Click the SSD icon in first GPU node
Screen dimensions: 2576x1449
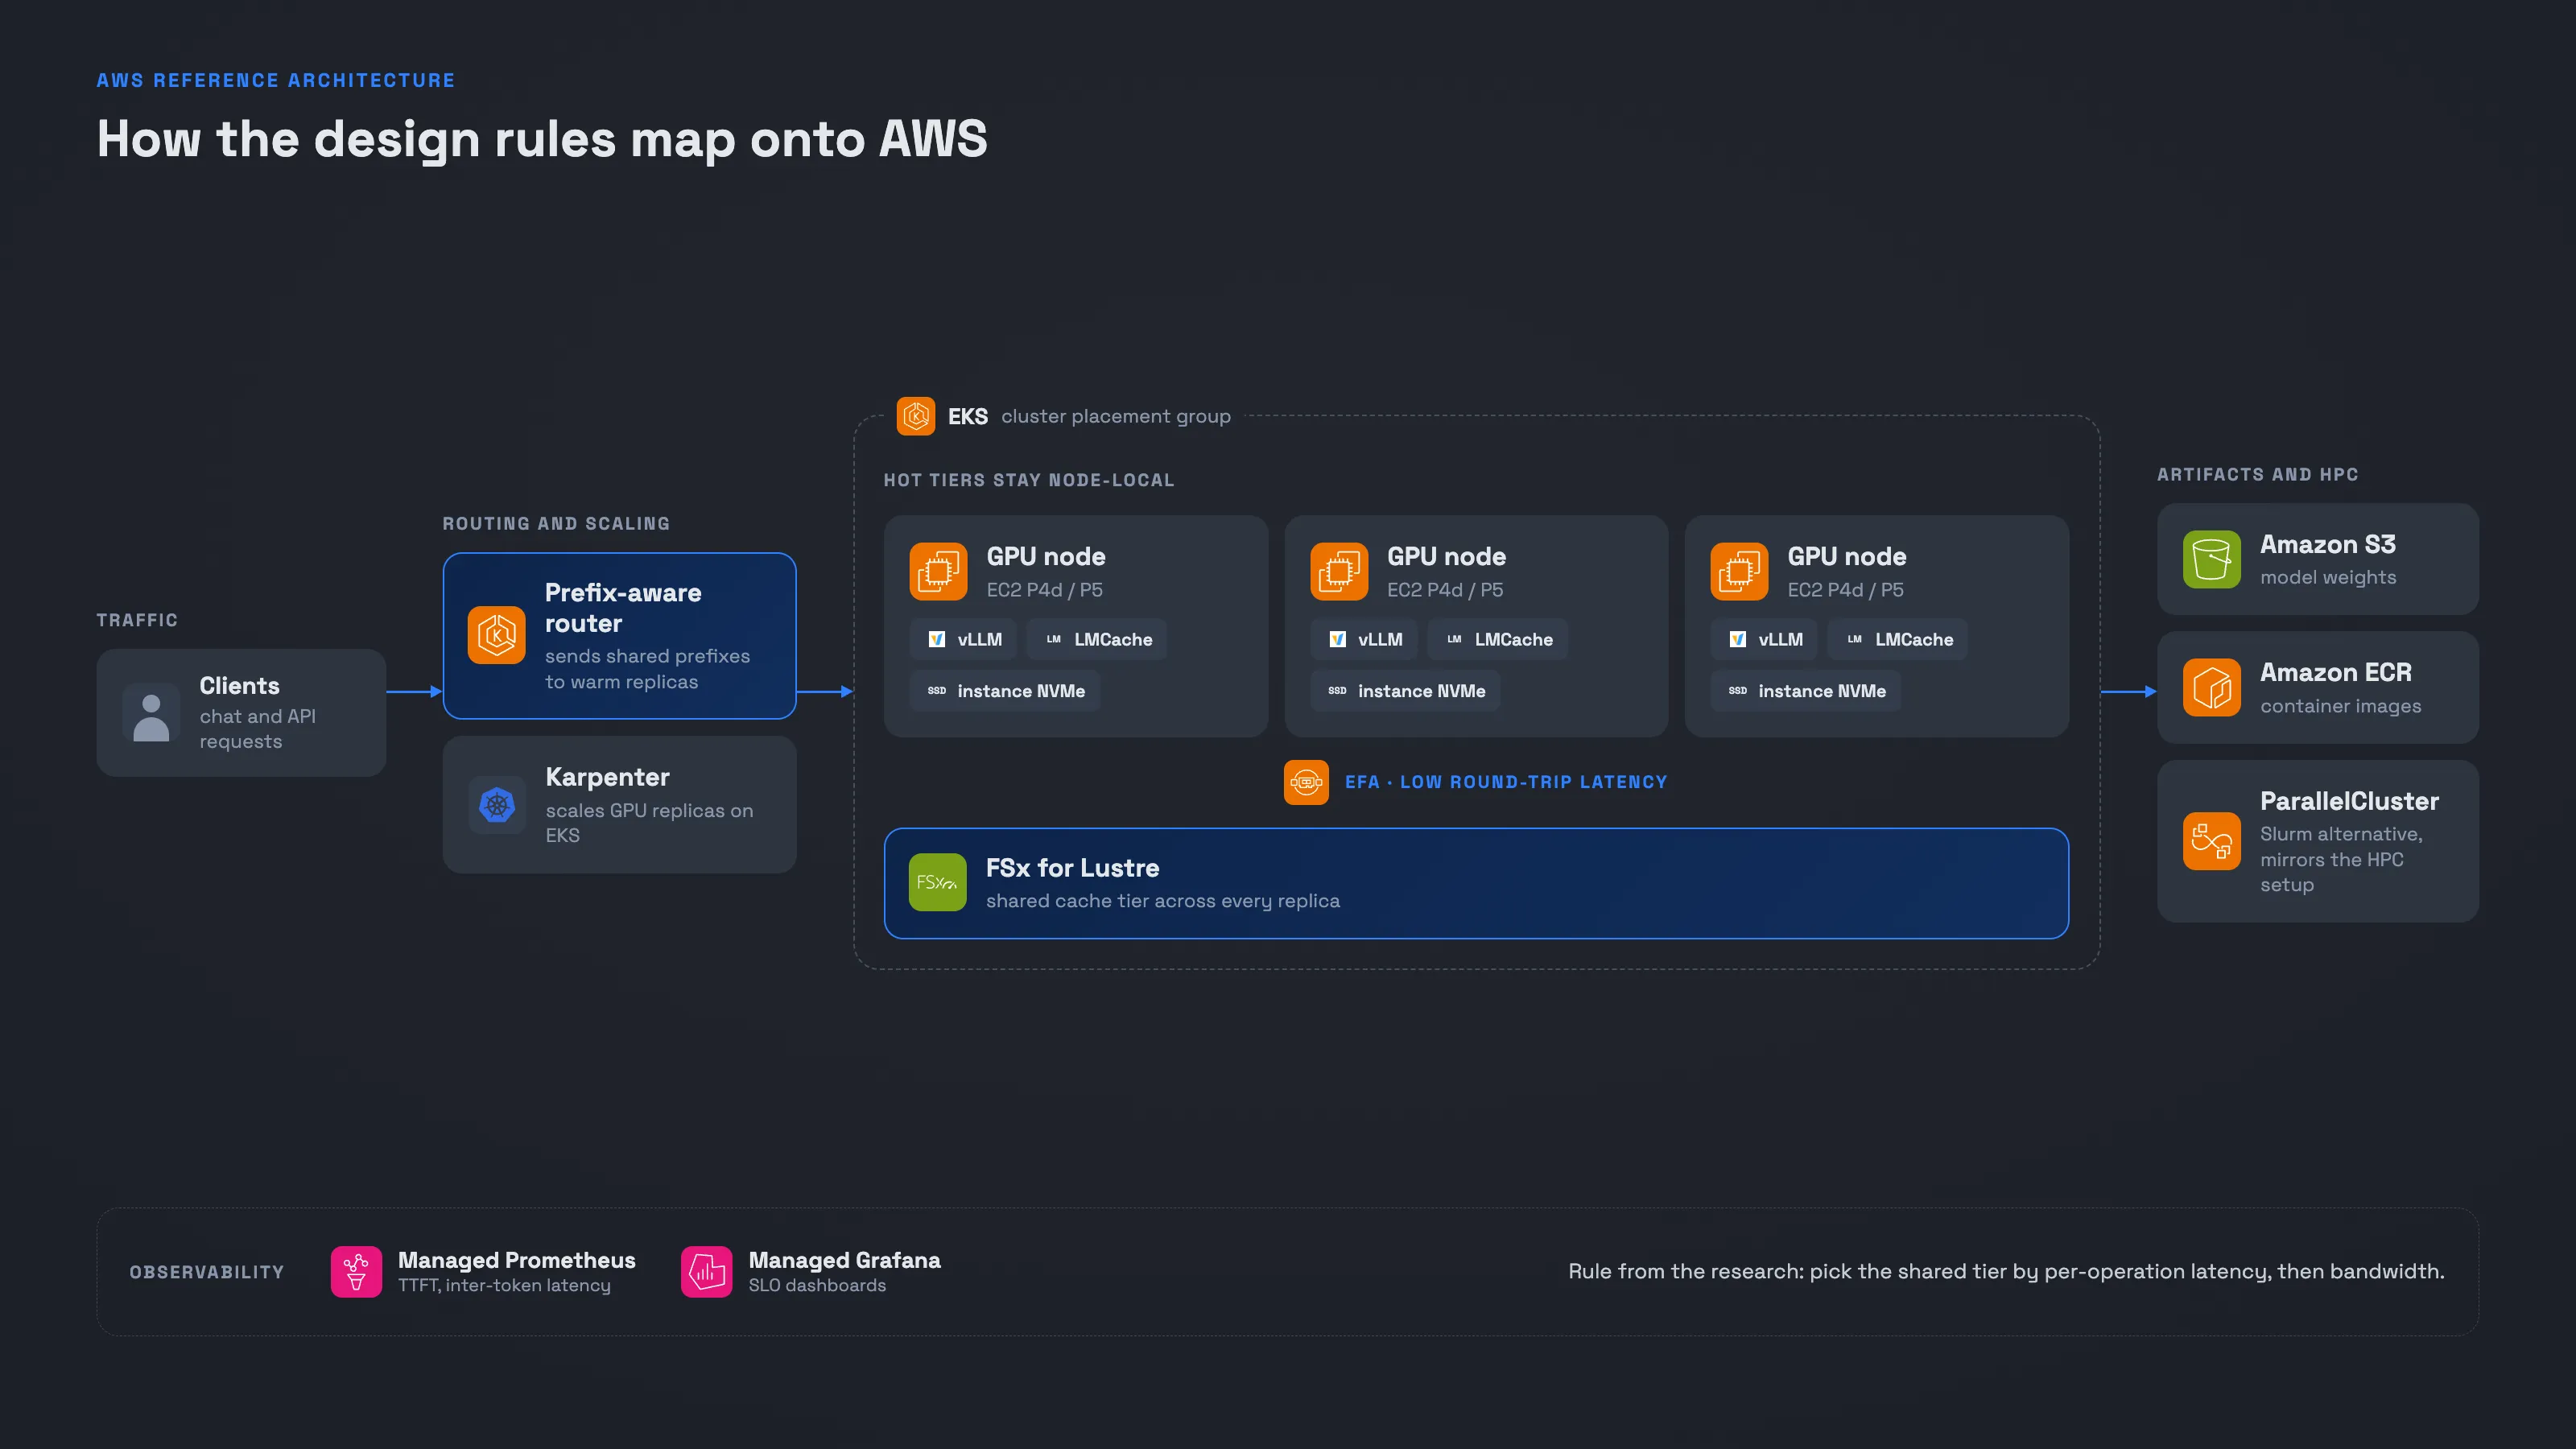pyautogui.click(x=937, y=691)
